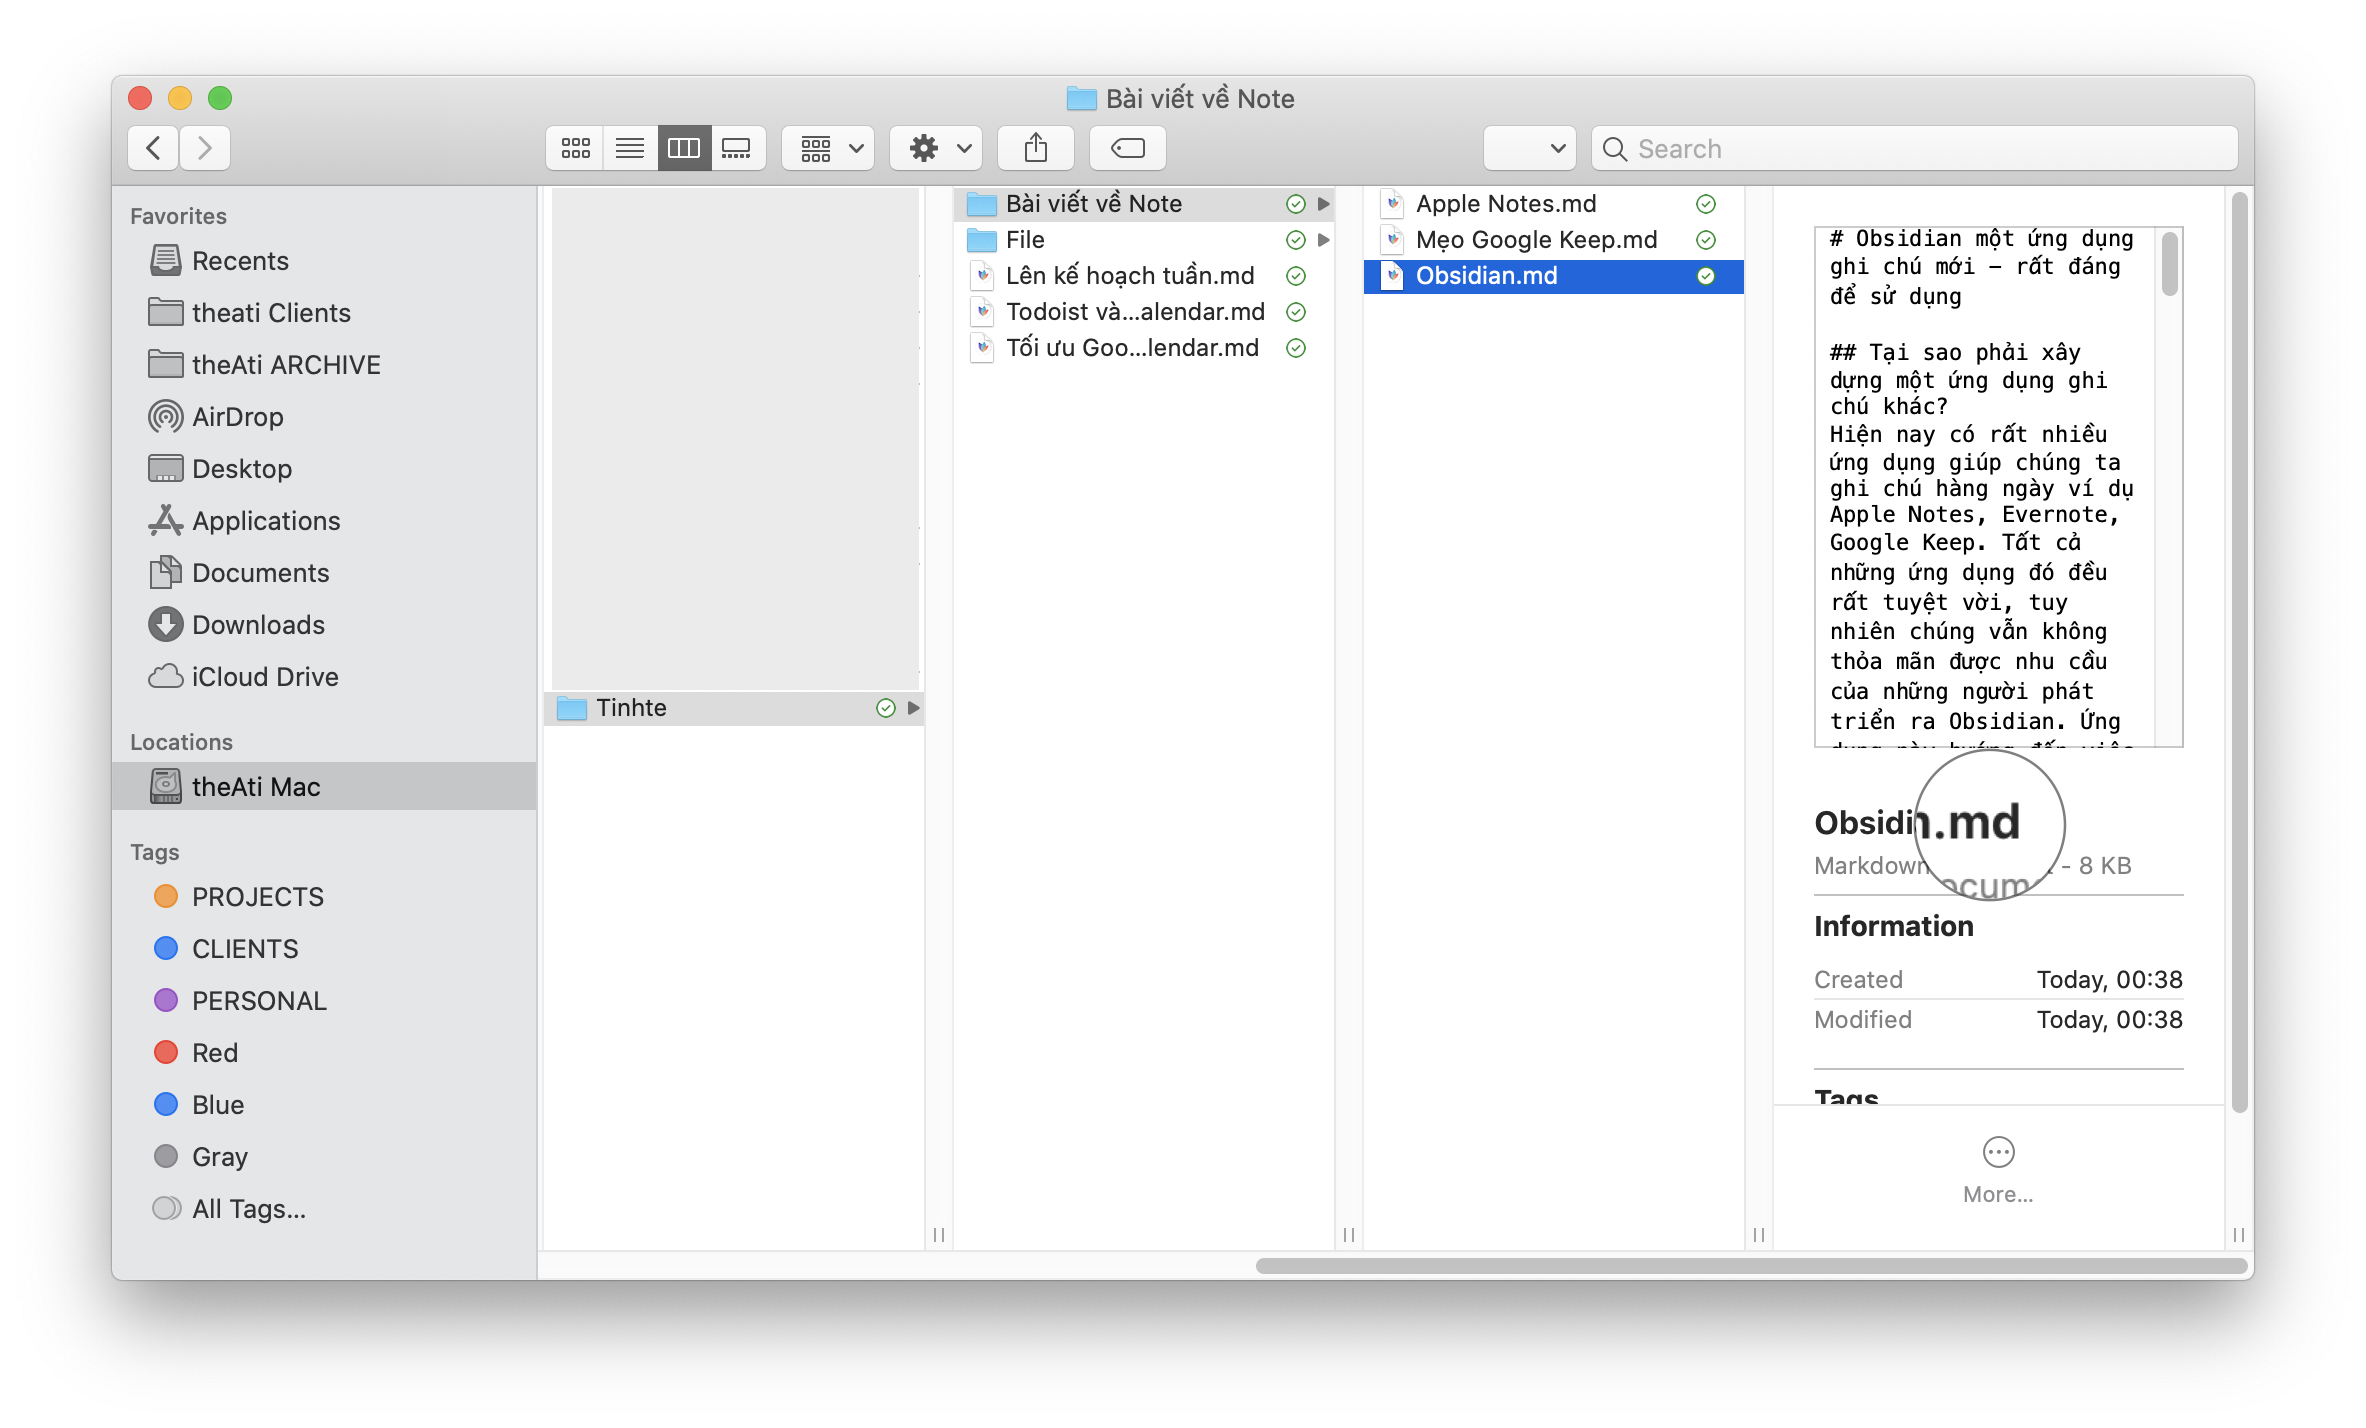Click sync status checkmark beside Obsidian.md
2366x1428 pixels.
[1705, 276]
